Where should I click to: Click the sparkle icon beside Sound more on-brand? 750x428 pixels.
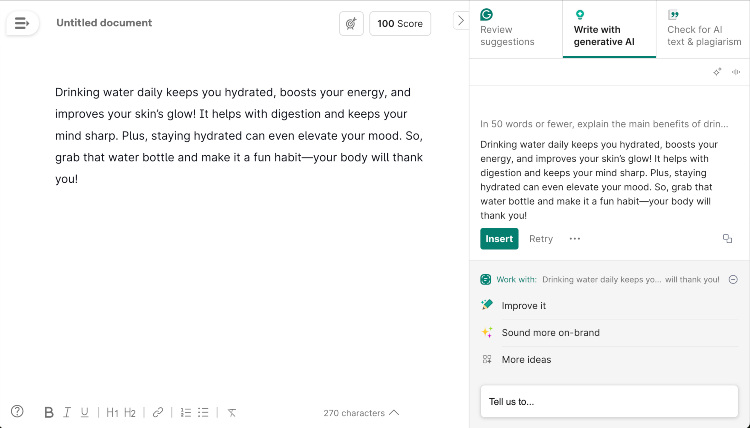[487, 332]
